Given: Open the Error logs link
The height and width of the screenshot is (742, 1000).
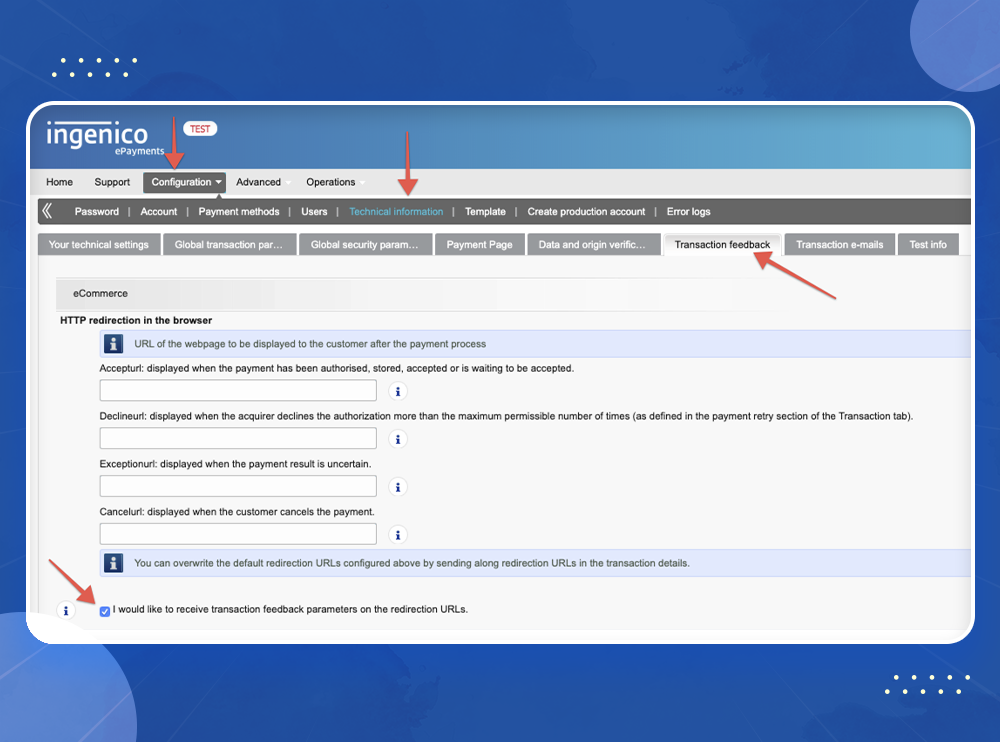Looking at the screenshot, I should click(688, 212).
